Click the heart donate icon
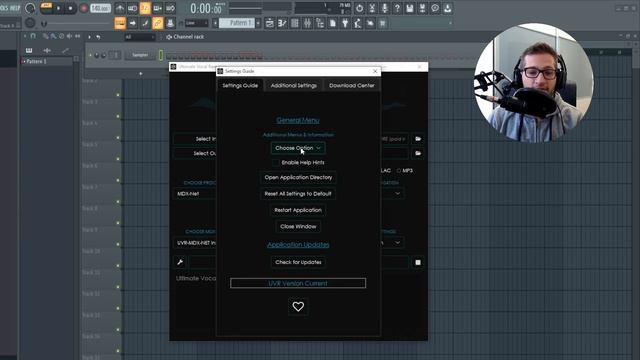This screenshot has width=640, height=360. pos(298,306)
